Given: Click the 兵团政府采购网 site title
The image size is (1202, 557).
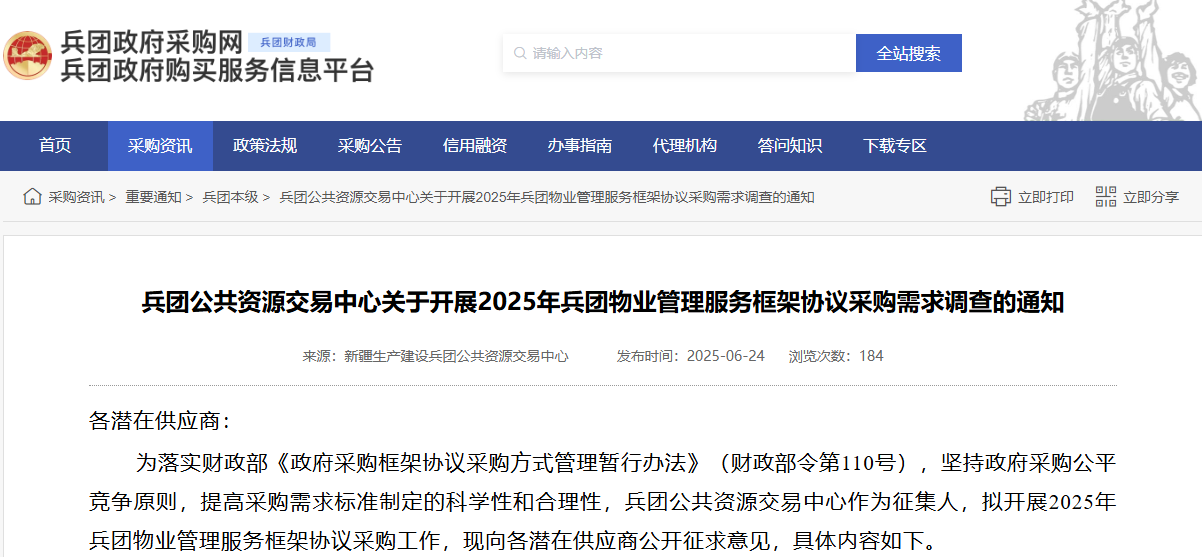Looking at the screenshot, I should [152, 42].
